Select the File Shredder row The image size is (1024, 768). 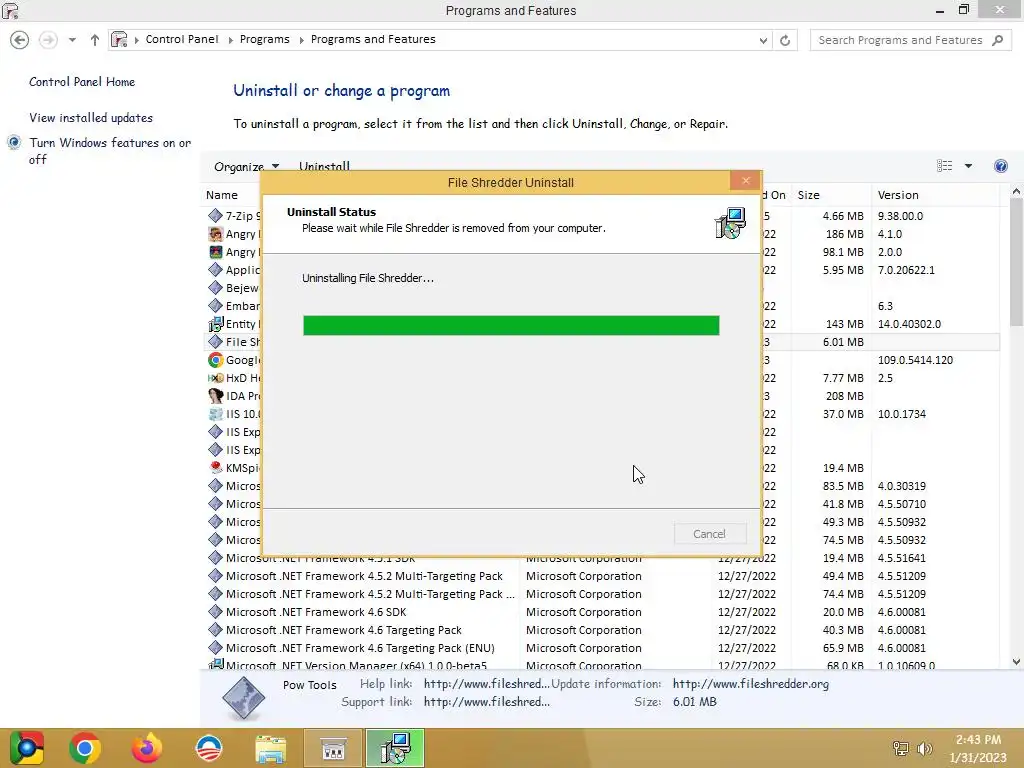point(233,342)
